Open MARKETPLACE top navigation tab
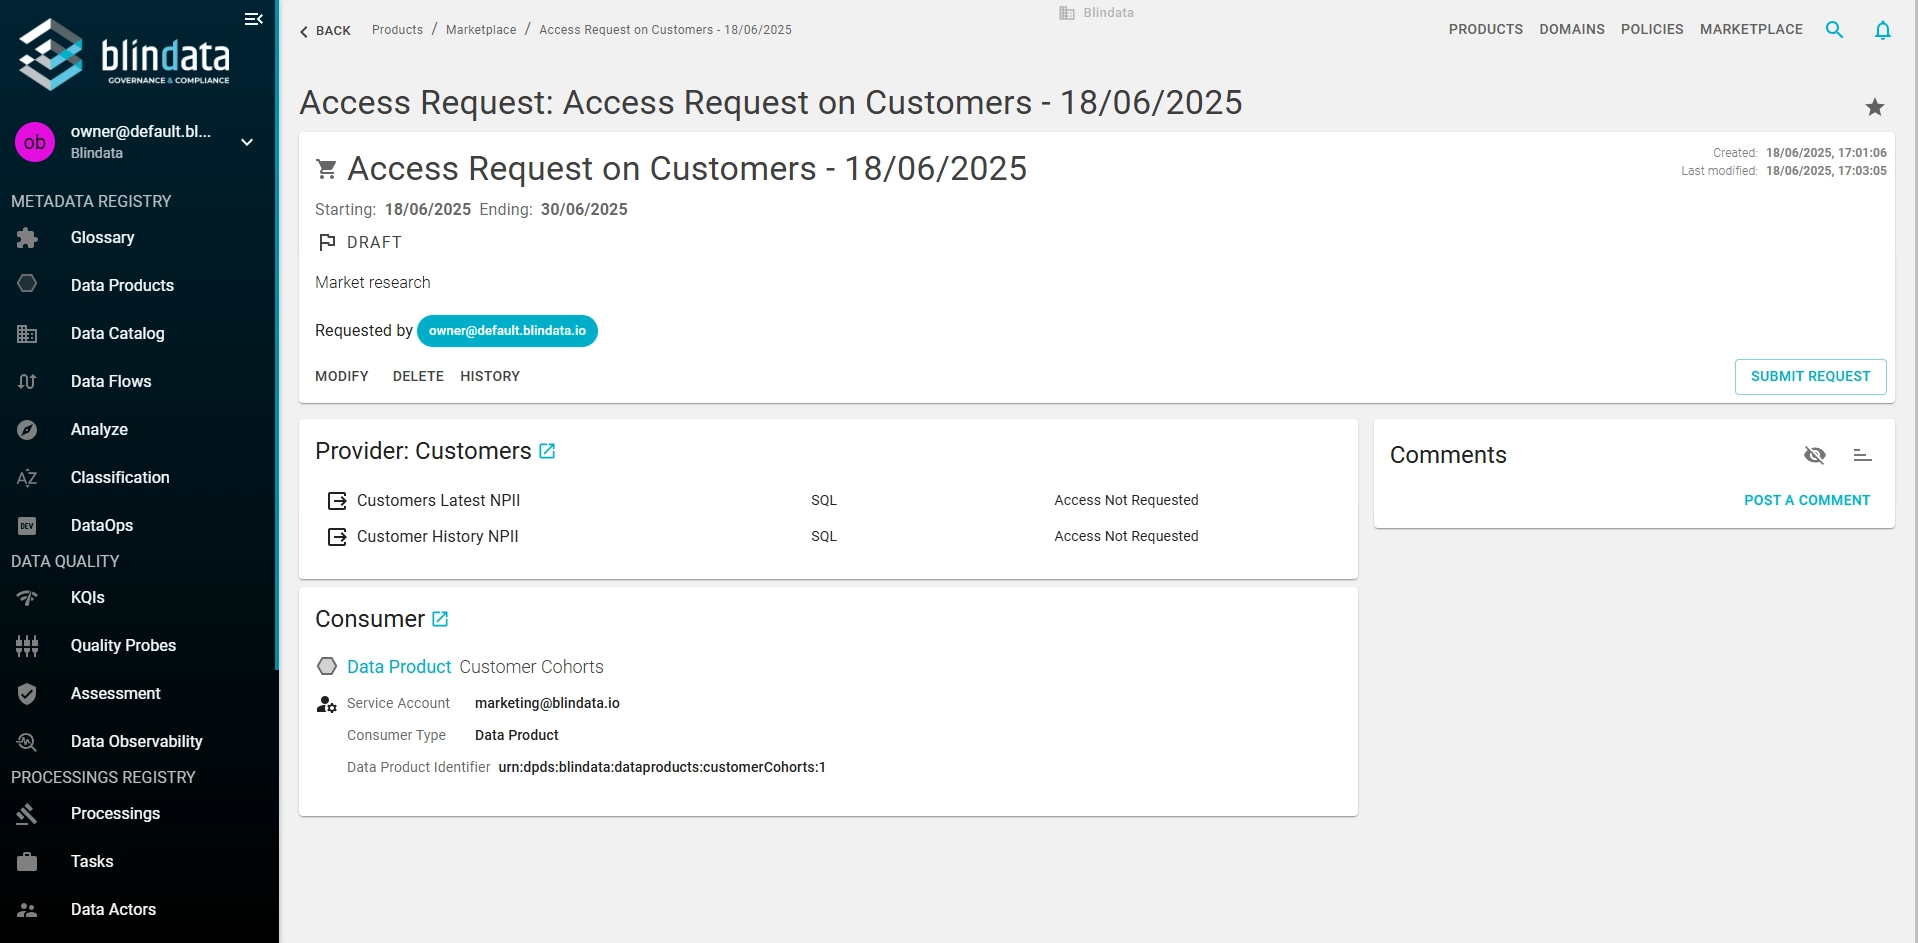This screenshot has height=943, width=1918. point(1751,29)
